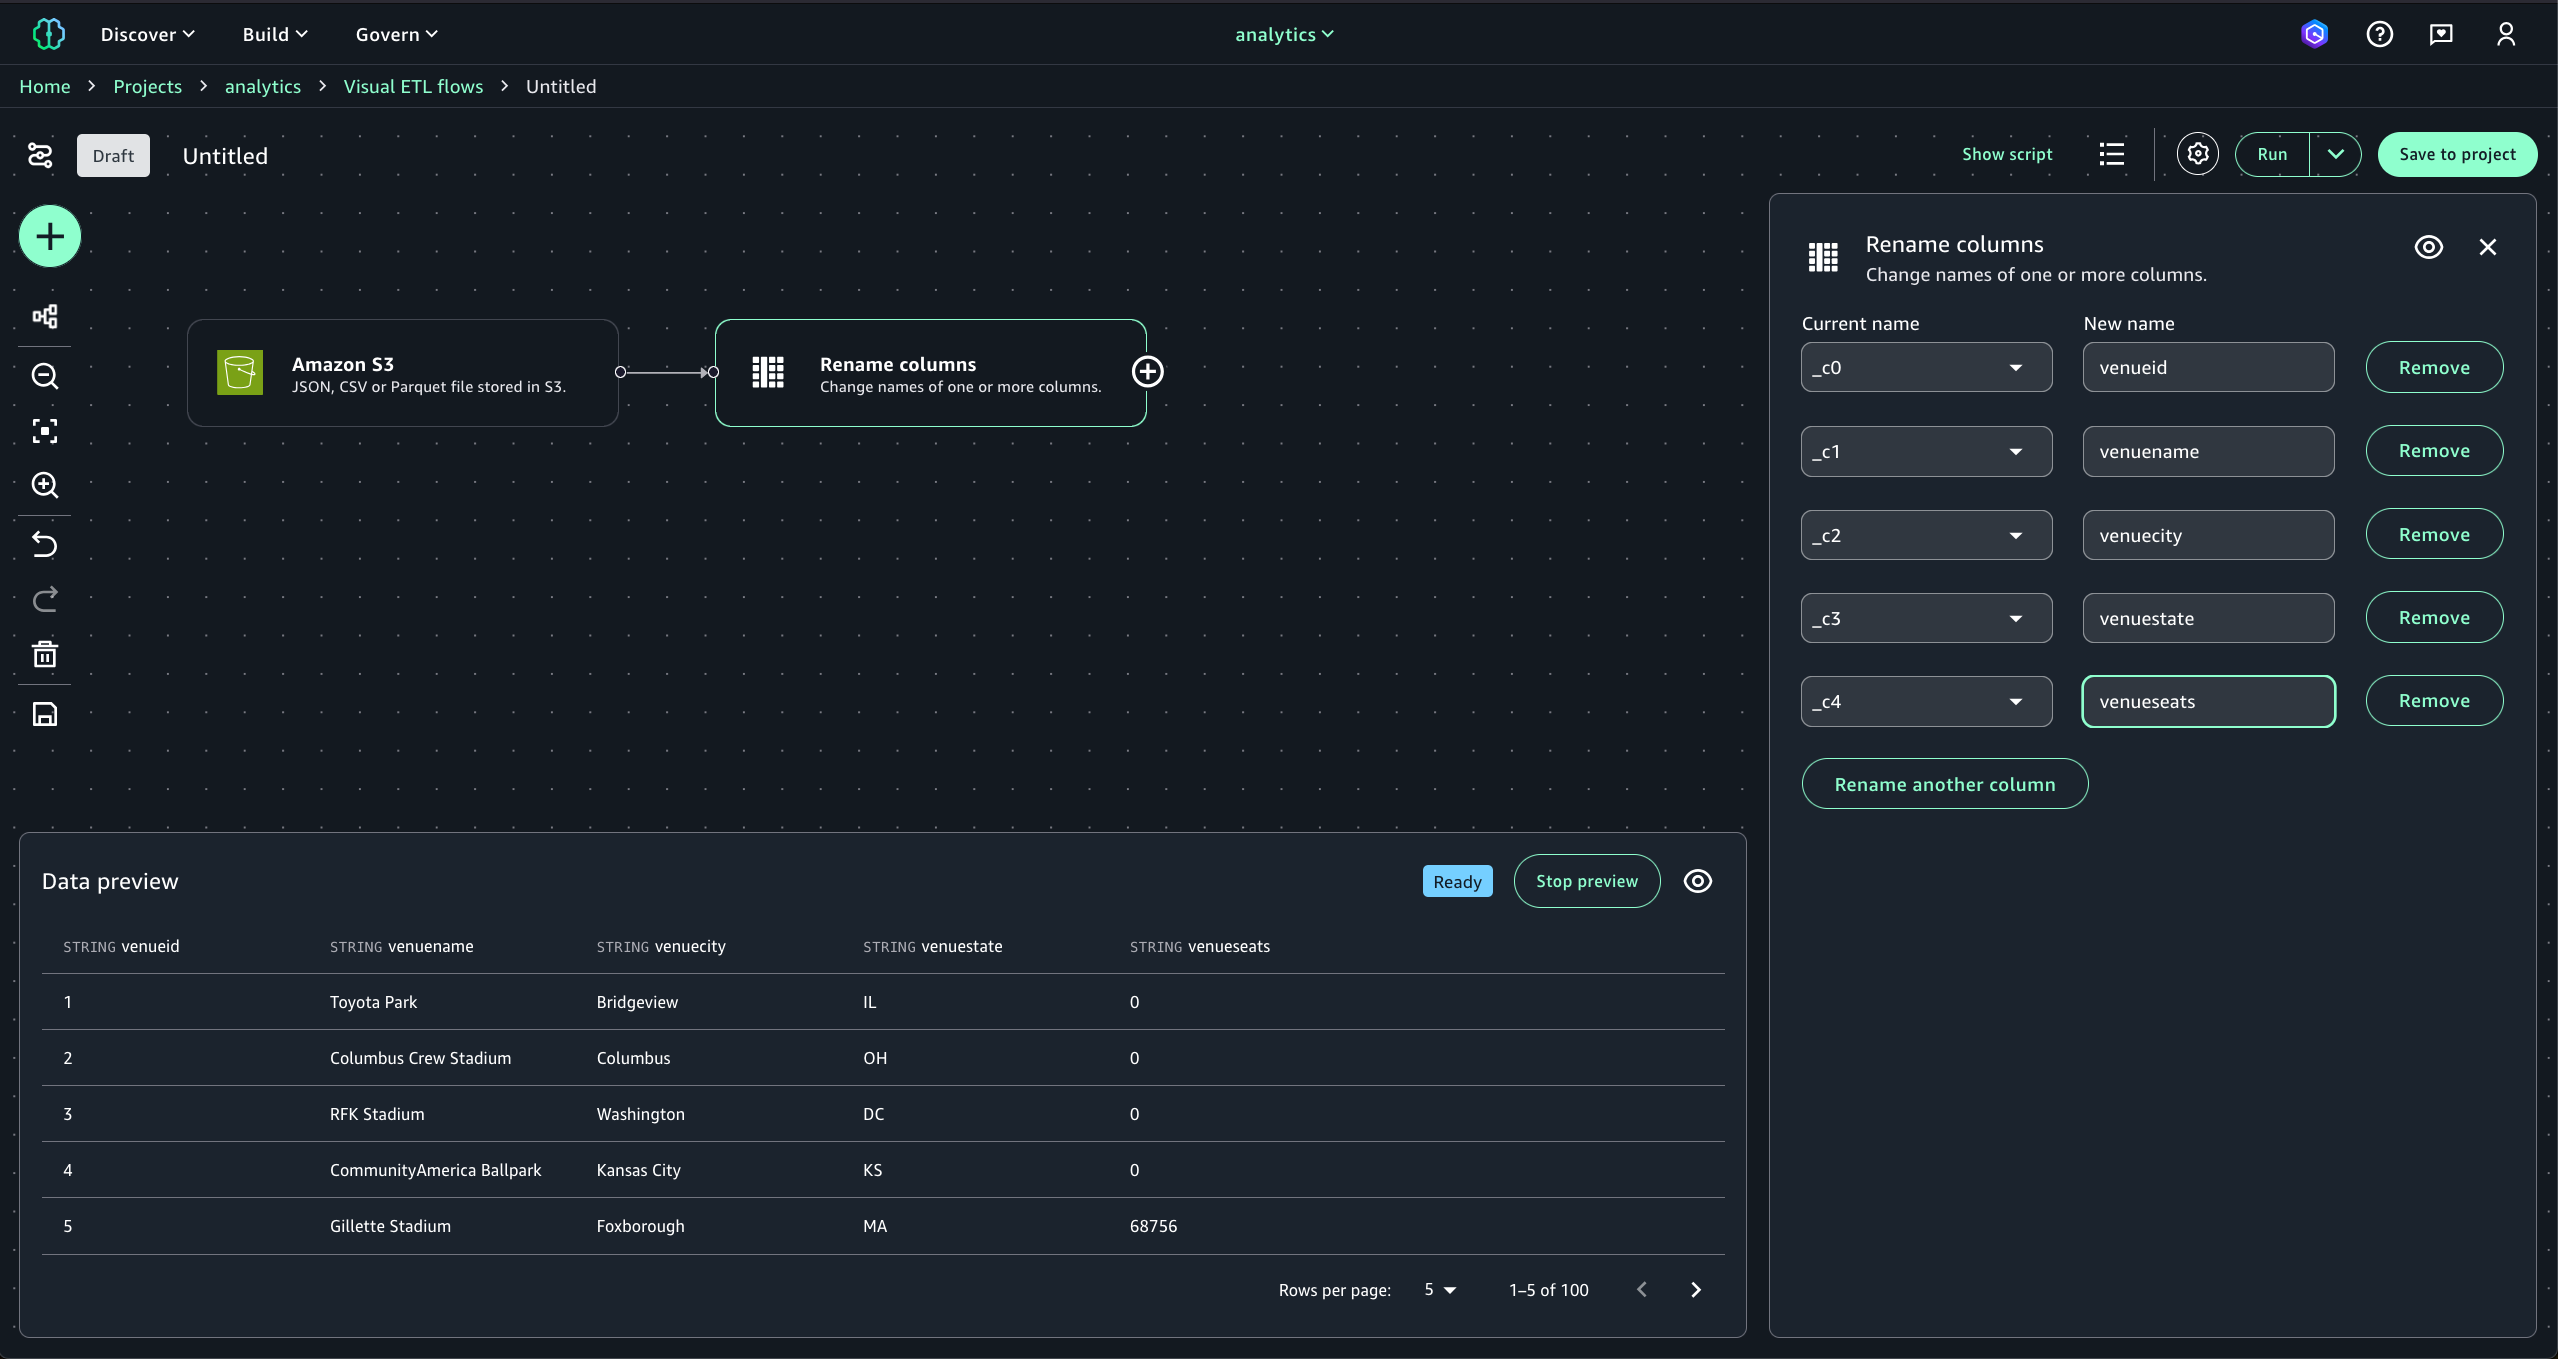
Task: Click Save to project button
Action: click(2456, 154)
